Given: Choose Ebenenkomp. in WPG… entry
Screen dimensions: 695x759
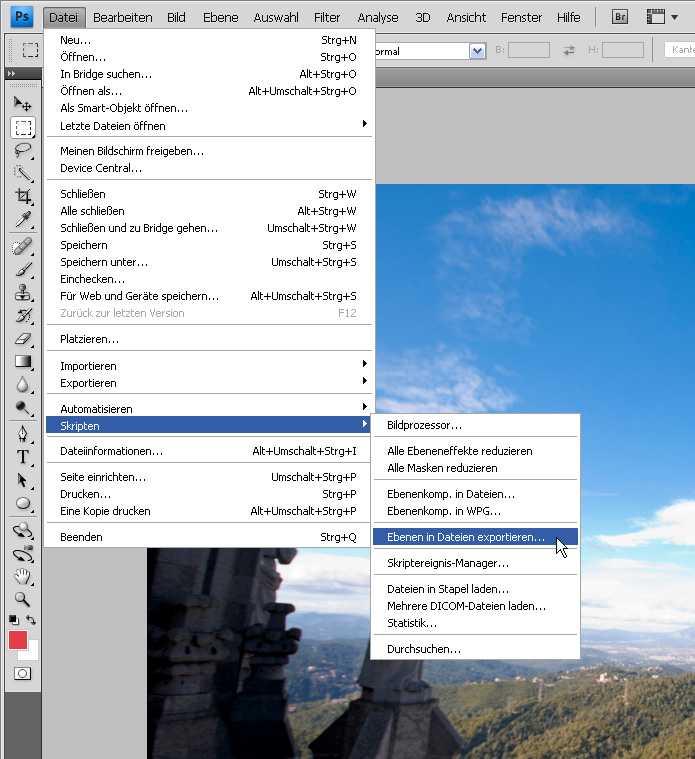Looking at the screenshot, I should (475, 511).
